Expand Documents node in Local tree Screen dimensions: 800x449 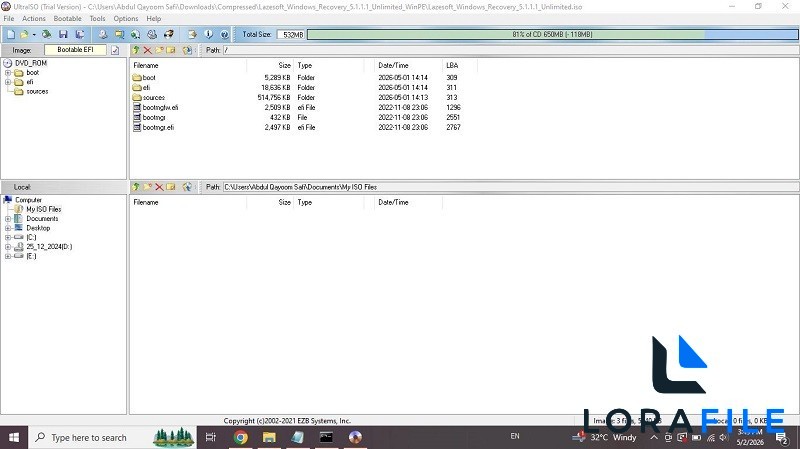click(8, 219)
